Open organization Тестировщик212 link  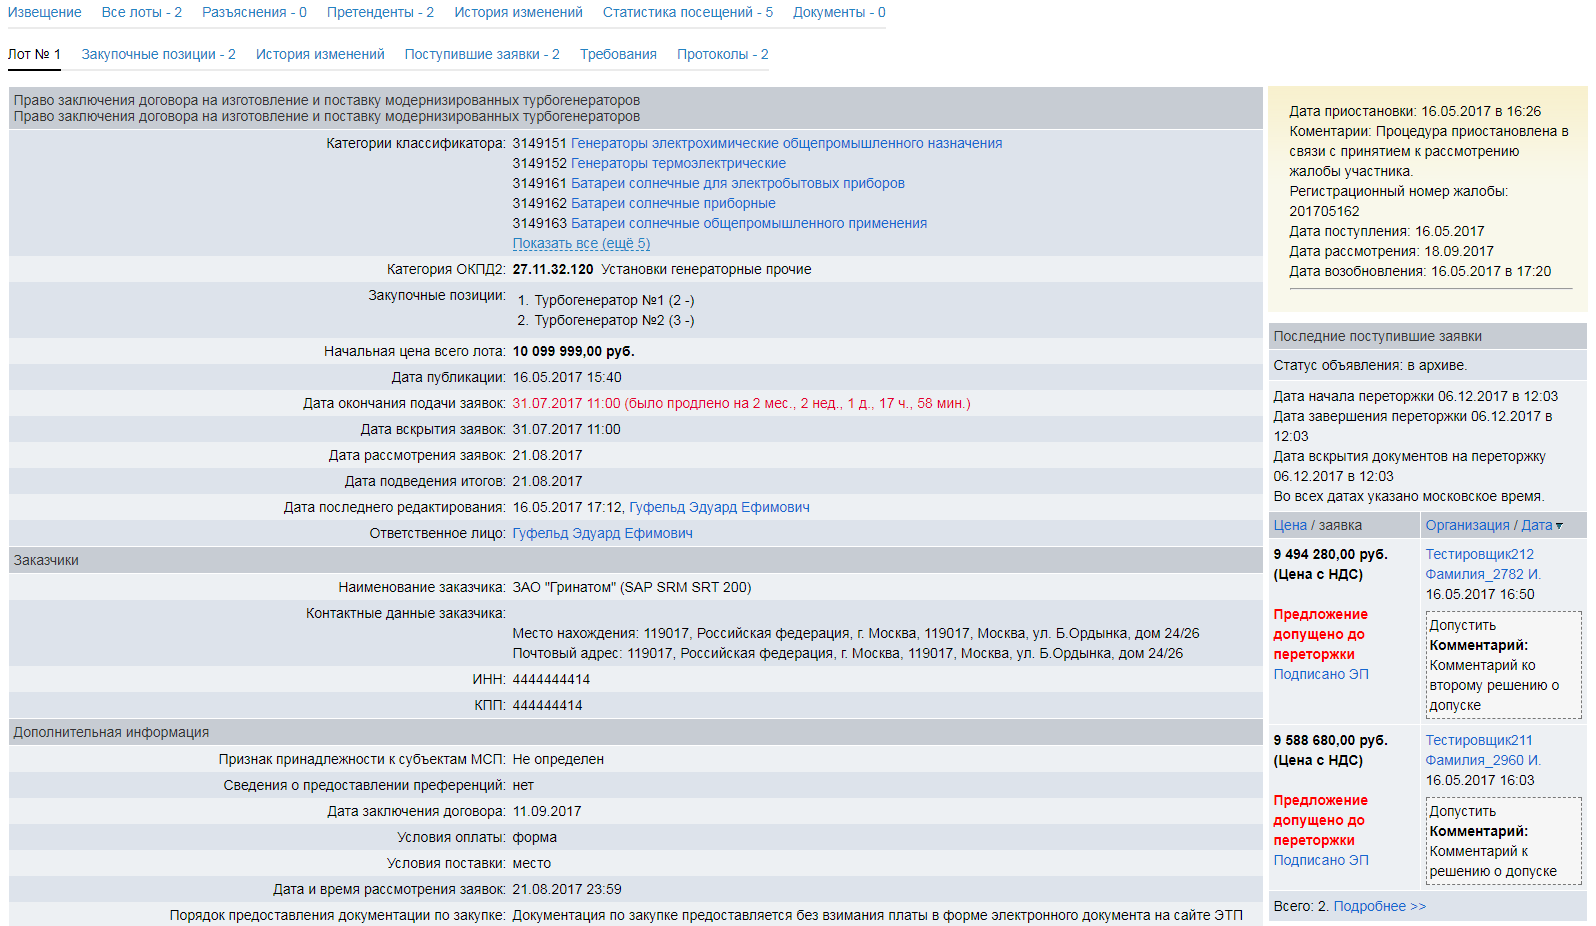coord(1479,555)
